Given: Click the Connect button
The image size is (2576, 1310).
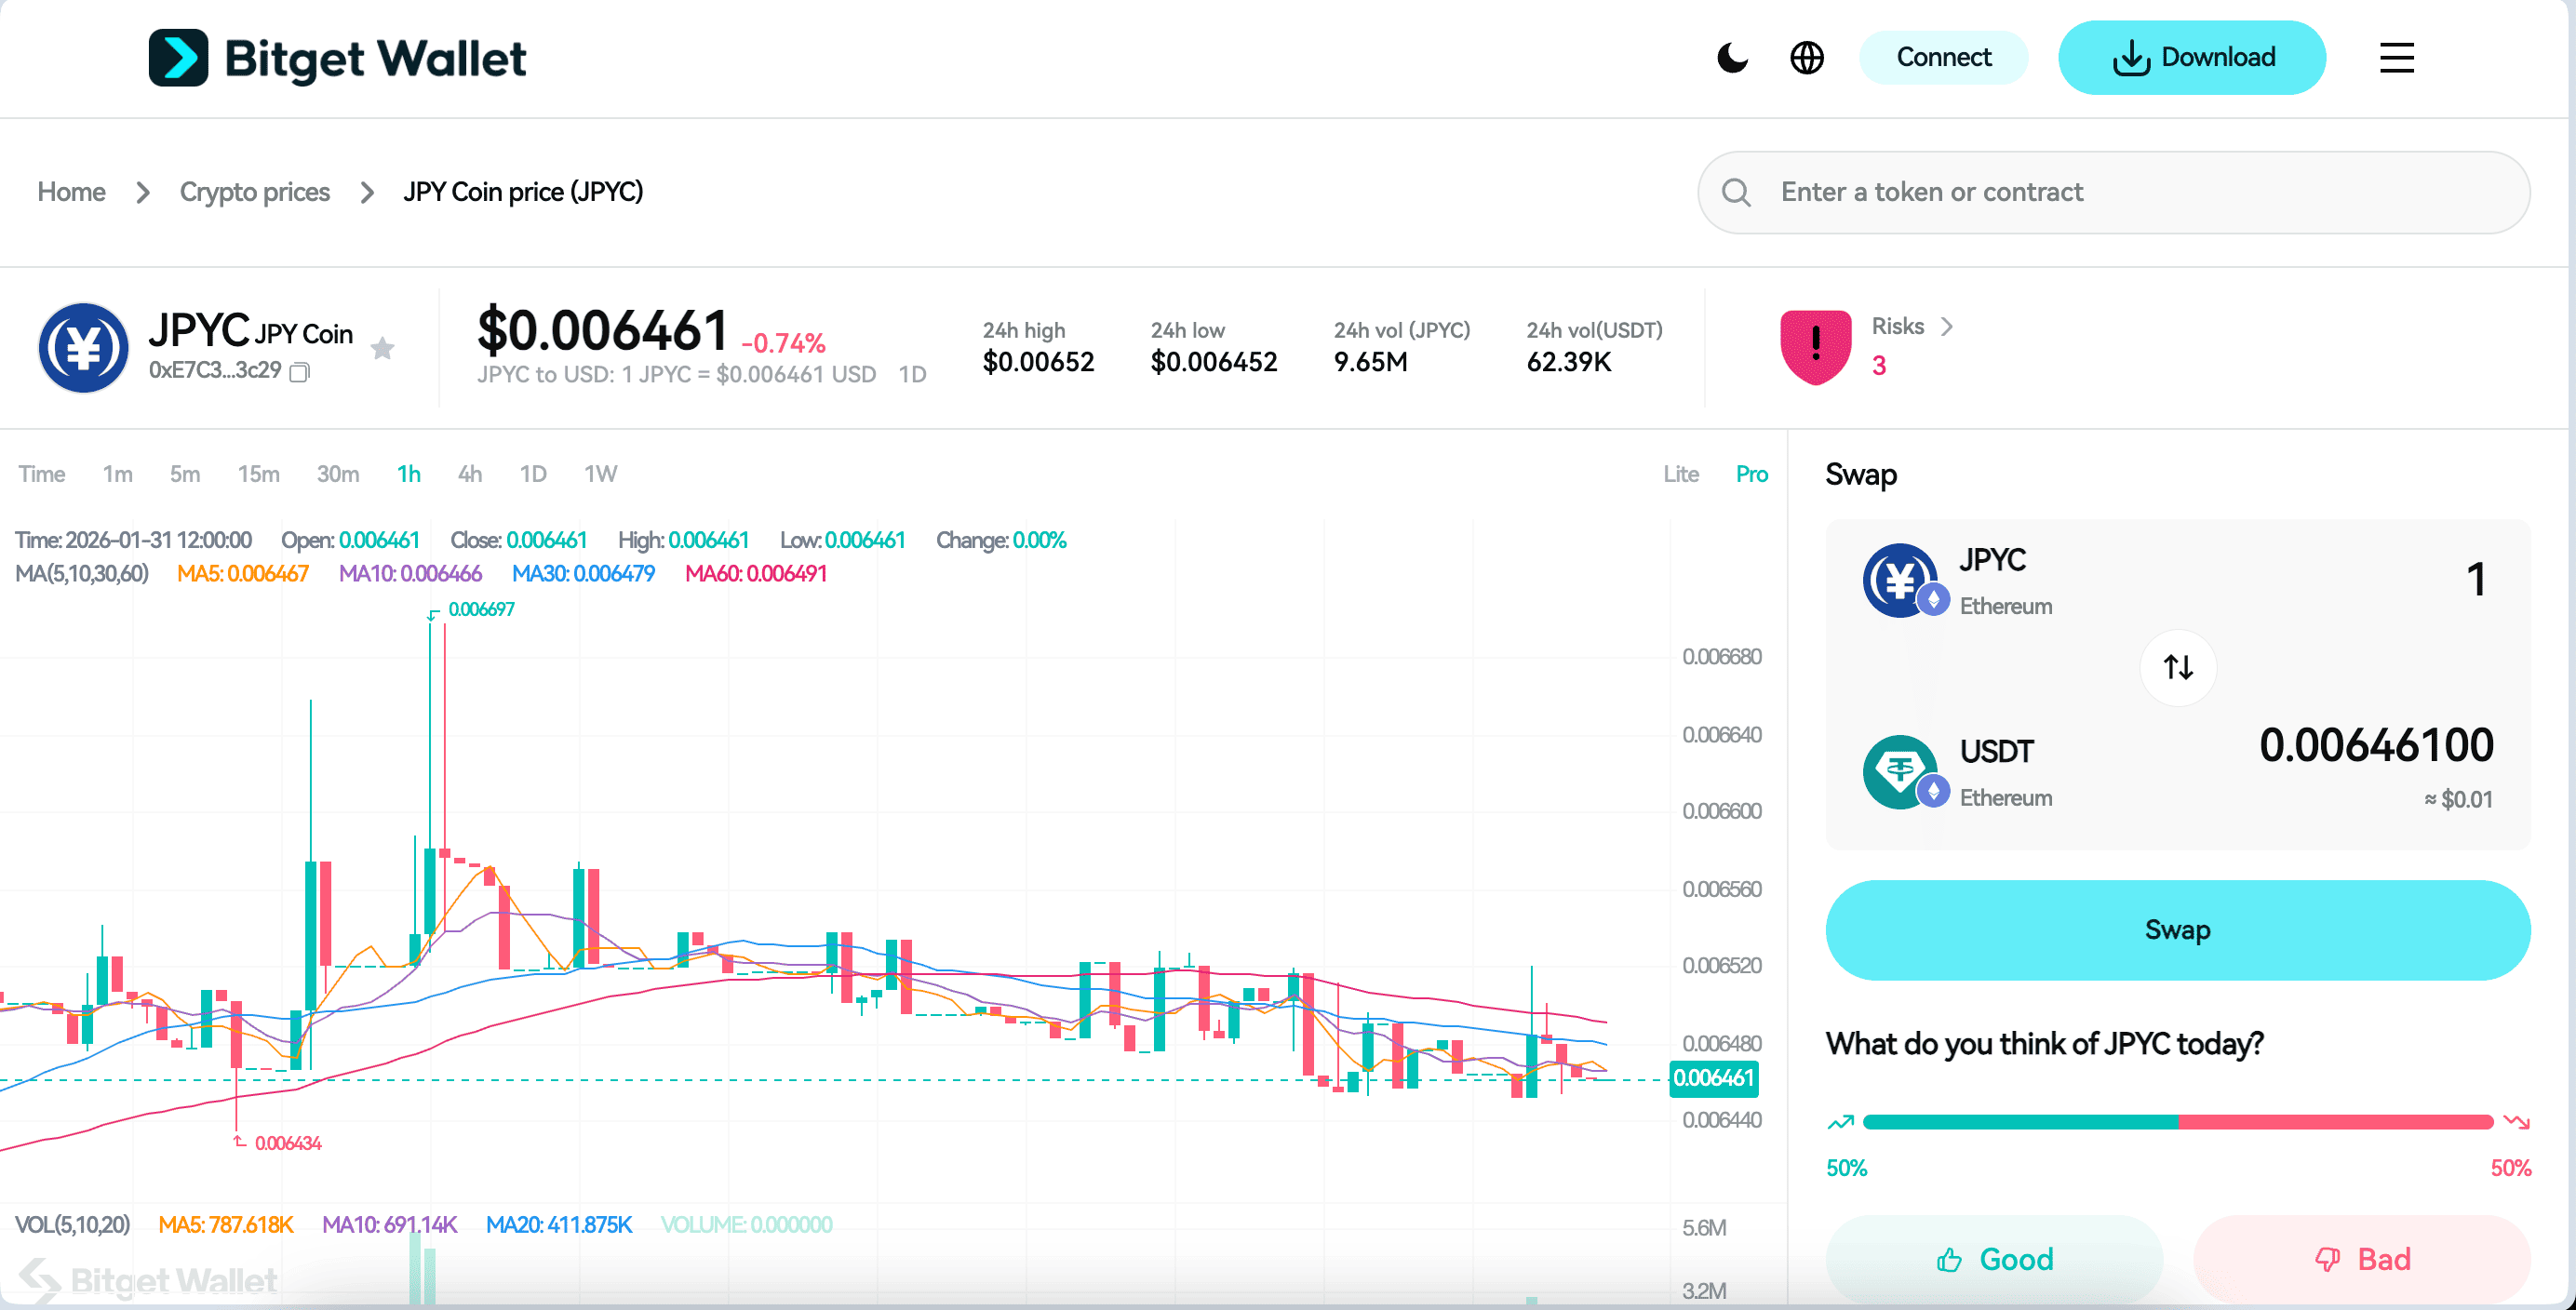Looking at the screenshot, I should click(x=1943, y=58).
